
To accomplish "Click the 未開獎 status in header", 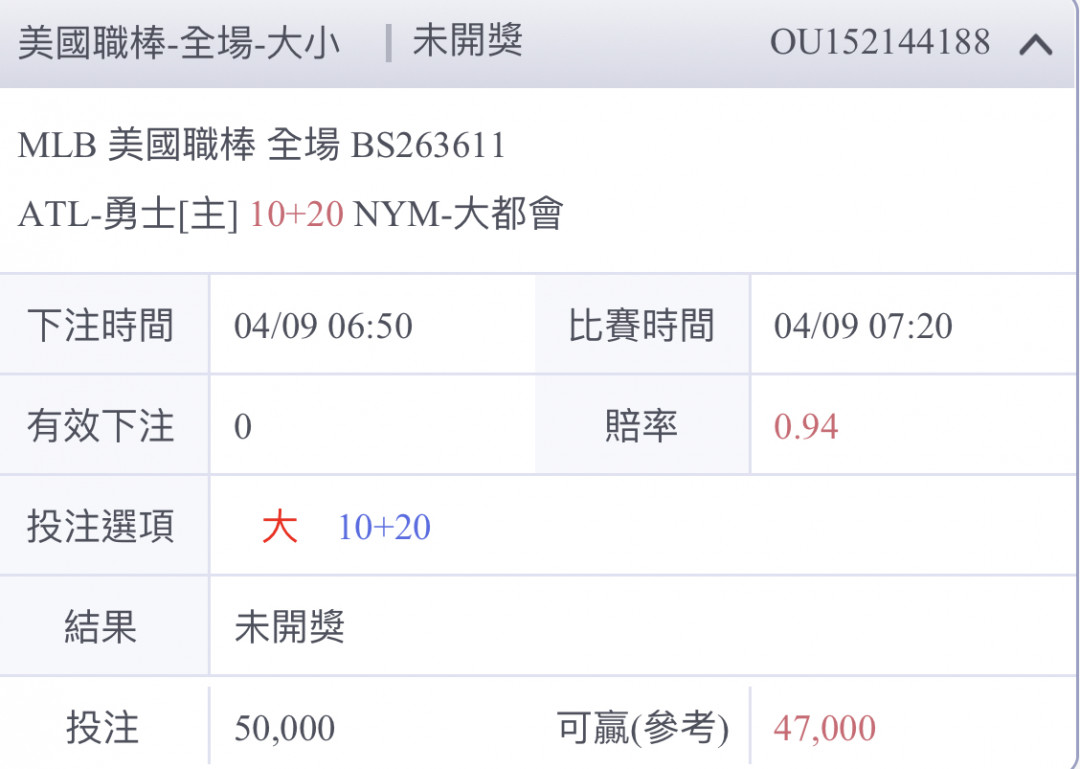I will (x=468, y=41).
